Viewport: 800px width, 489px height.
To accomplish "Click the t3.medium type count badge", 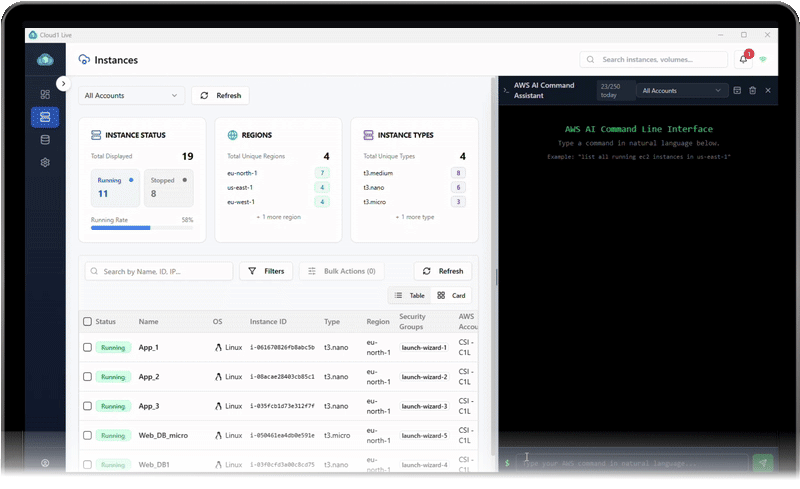I will pos(458,173).
